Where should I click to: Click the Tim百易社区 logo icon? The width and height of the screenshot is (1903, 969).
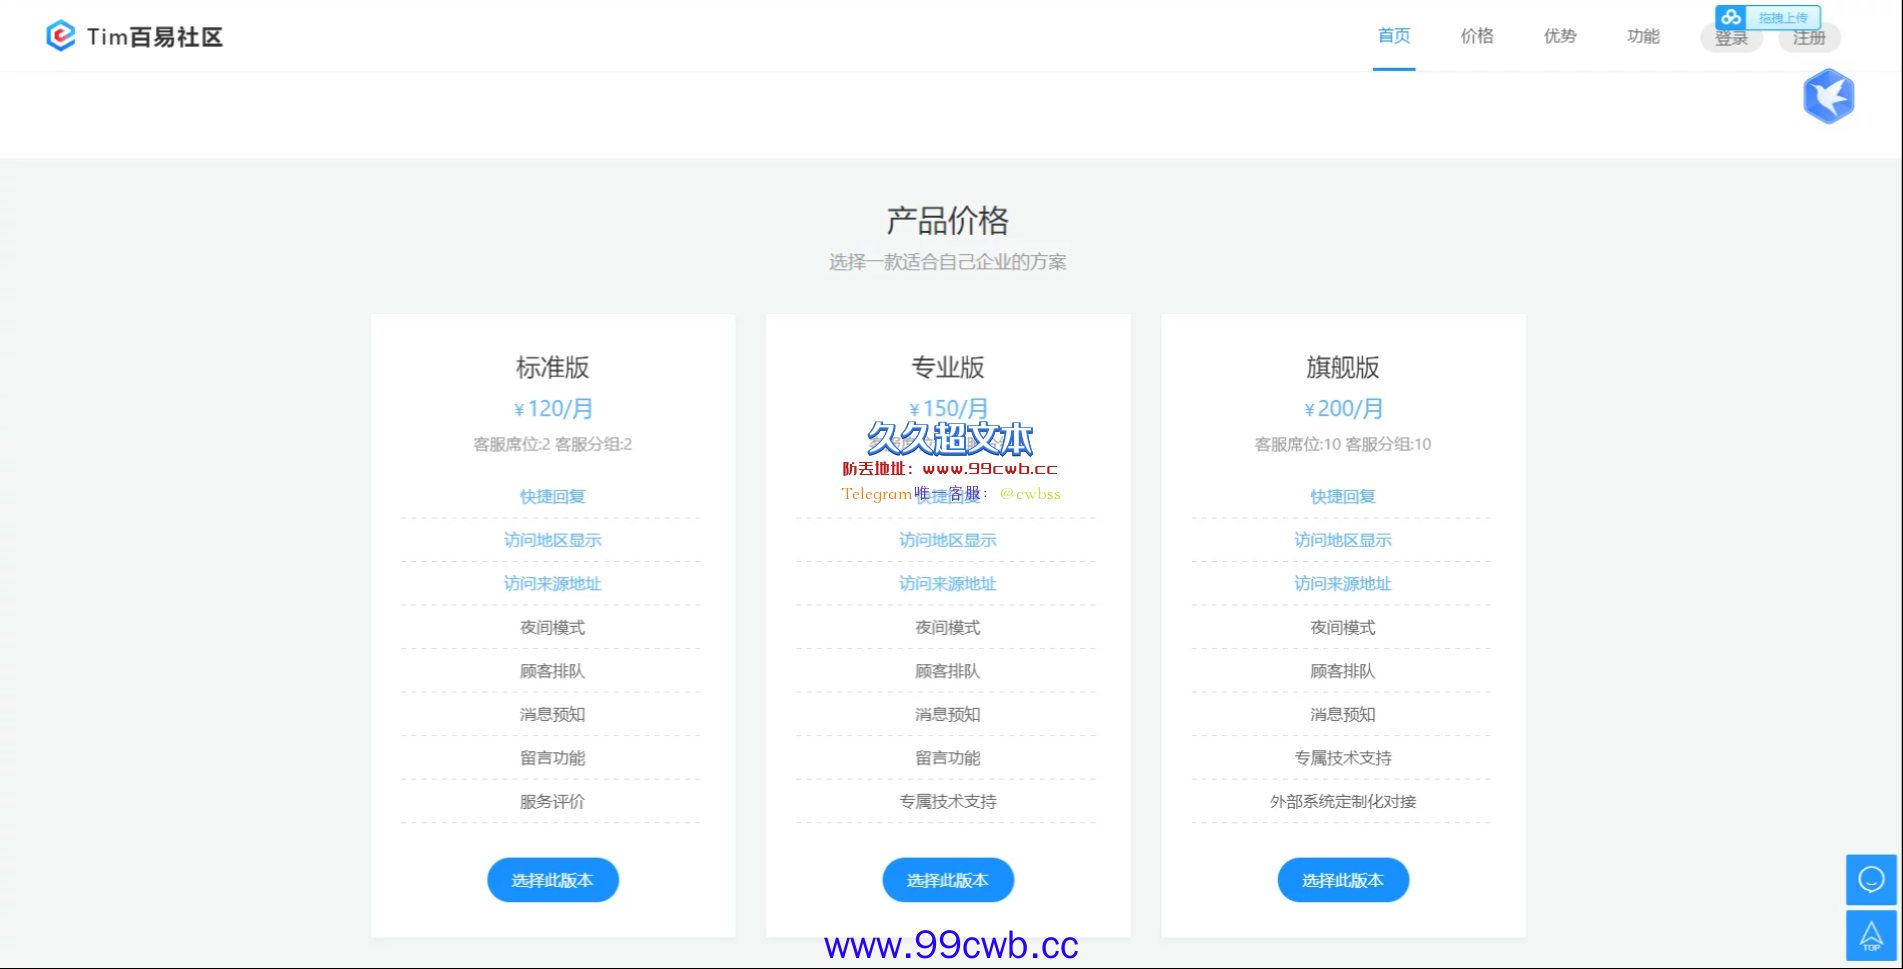click(x=61, y=36)
